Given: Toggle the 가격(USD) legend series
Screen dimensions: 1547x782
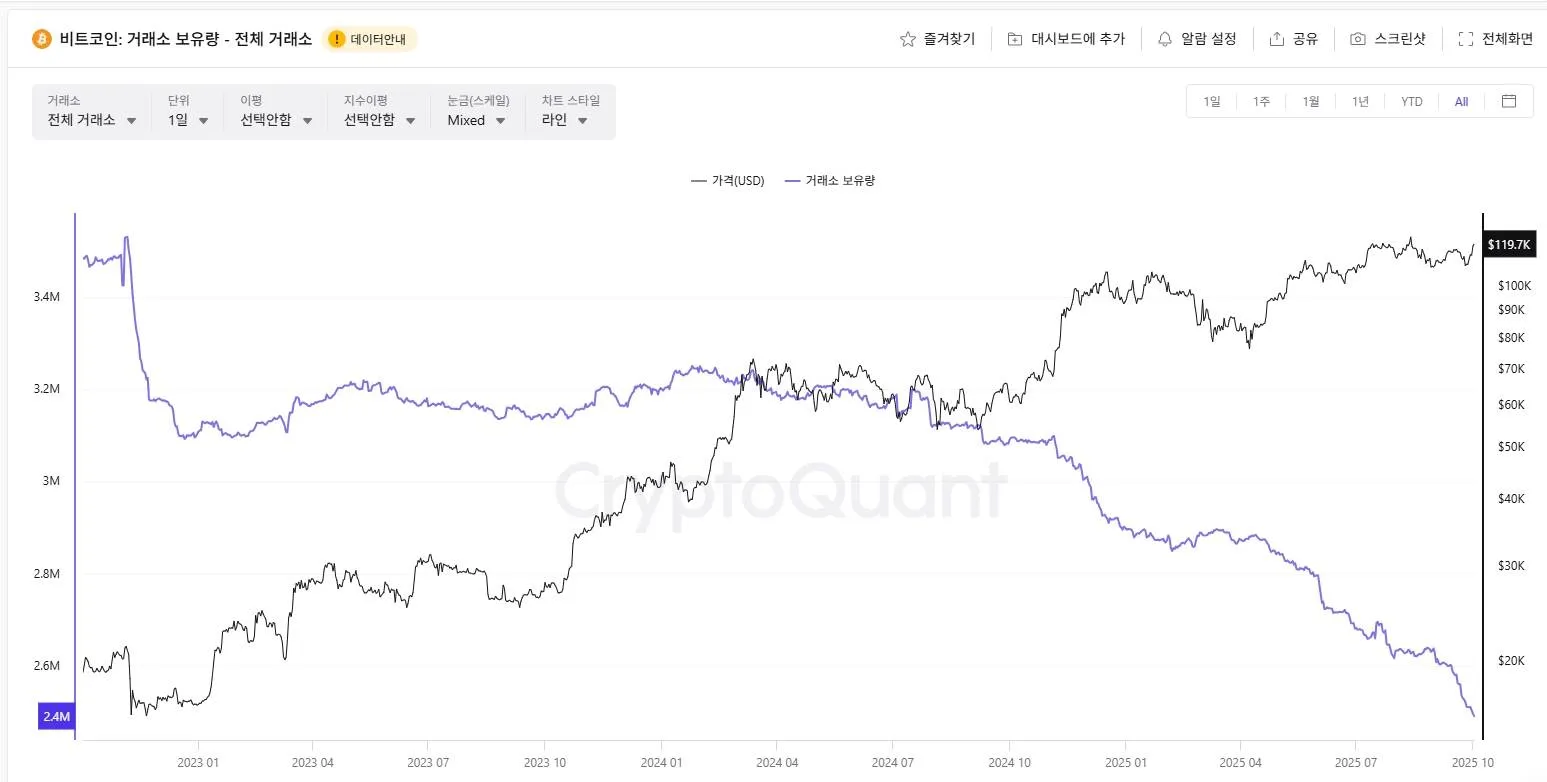Looking at the screenshot, I should coord(728,181).
